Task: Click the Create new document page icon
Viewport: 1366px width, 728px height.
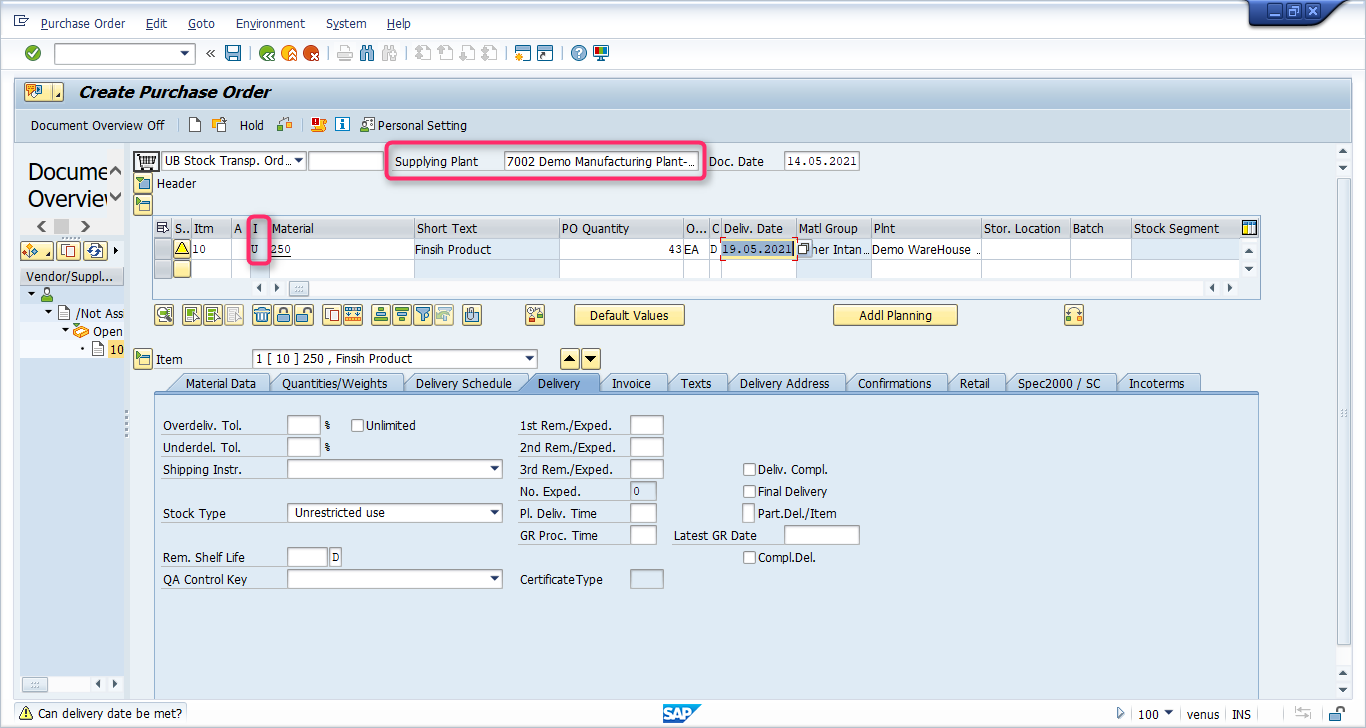Action: click(195, 125)
